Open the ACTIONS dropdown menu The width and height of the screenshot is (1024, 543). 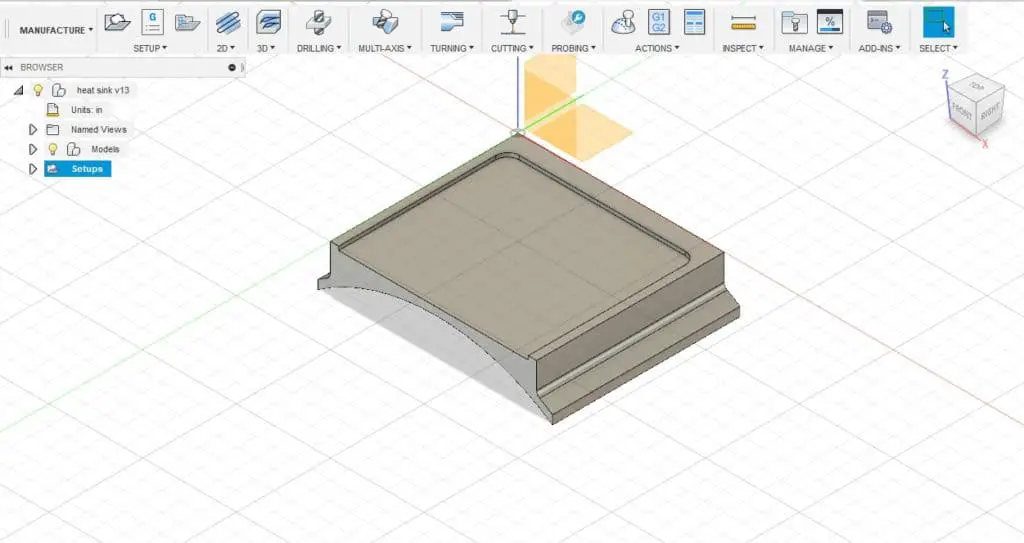point(657,48)
